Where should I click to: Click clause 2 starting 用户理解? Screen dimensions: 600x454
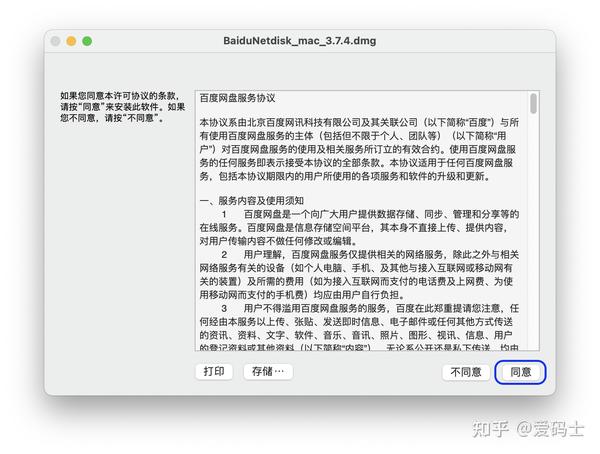359,274
